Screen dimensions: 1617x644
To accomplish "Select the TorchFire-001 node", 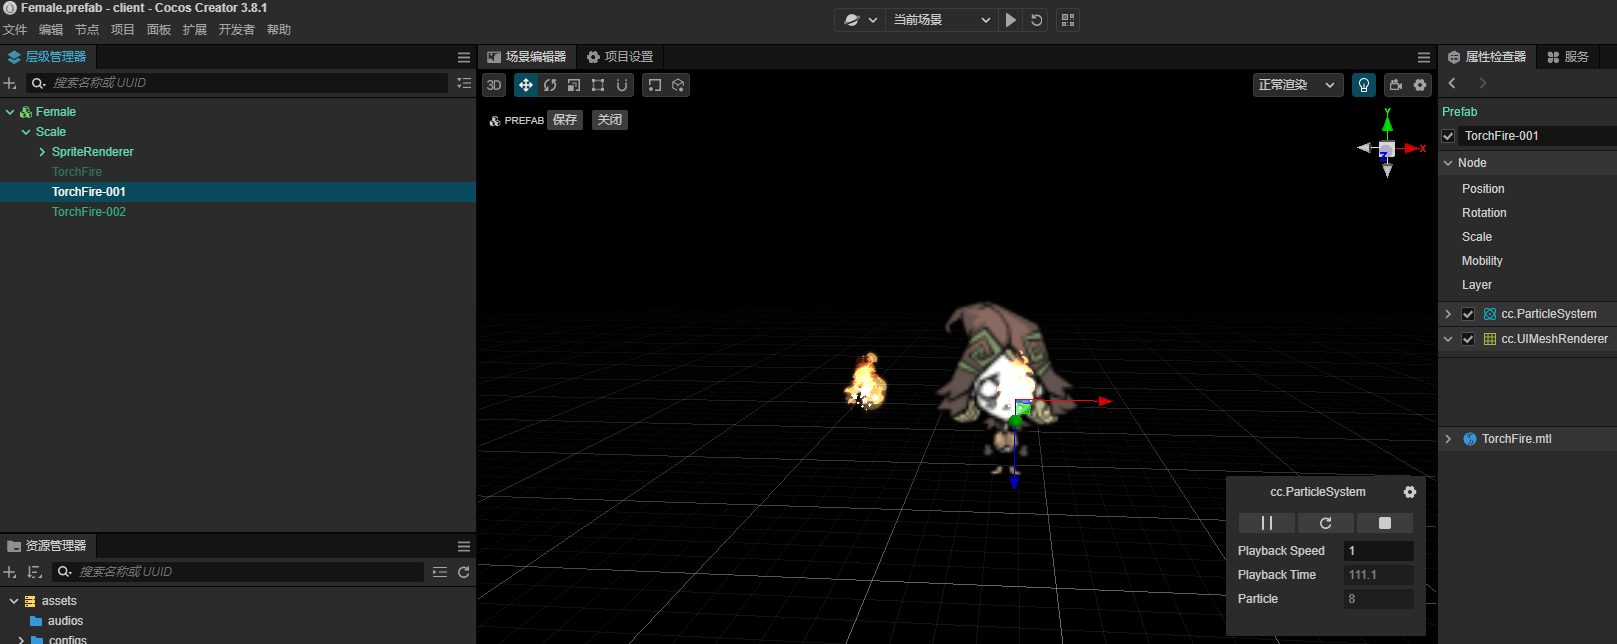I will coord(89,192).
